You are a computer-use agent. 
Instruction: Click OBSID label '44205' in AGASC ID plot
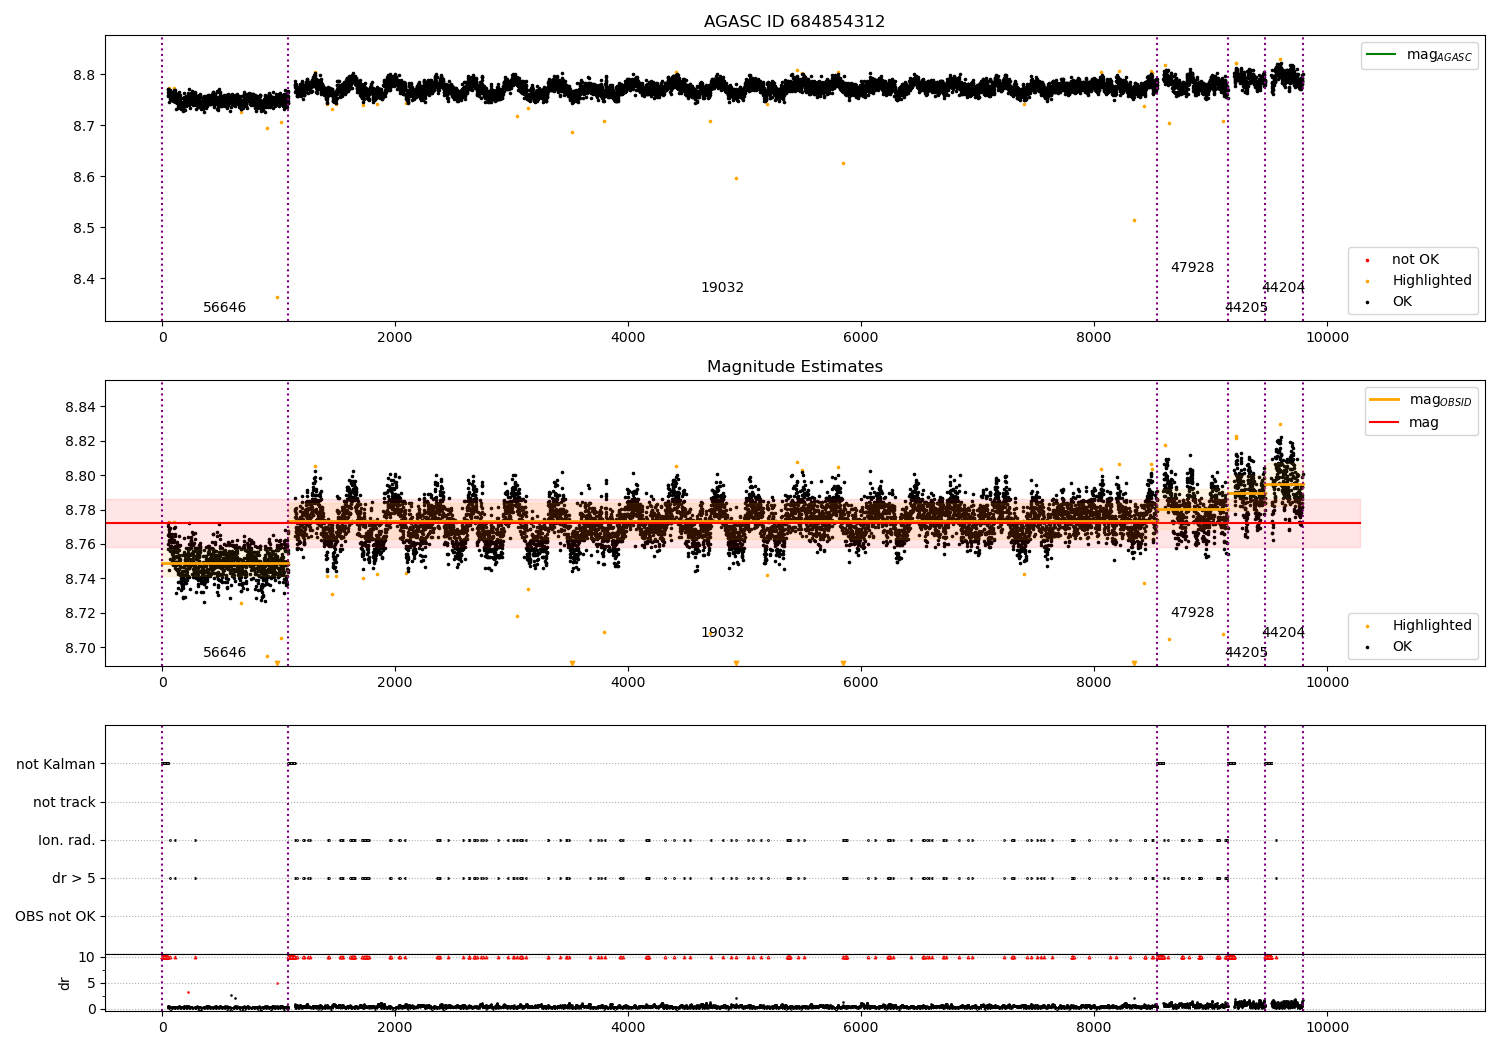point(1246,308)
